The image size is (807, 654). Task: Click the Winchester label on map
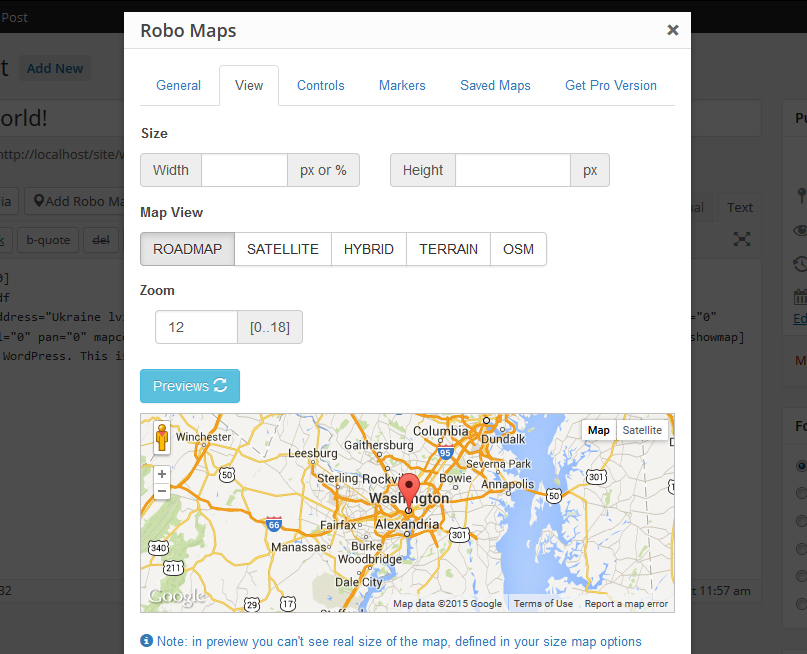coord(203,437)
